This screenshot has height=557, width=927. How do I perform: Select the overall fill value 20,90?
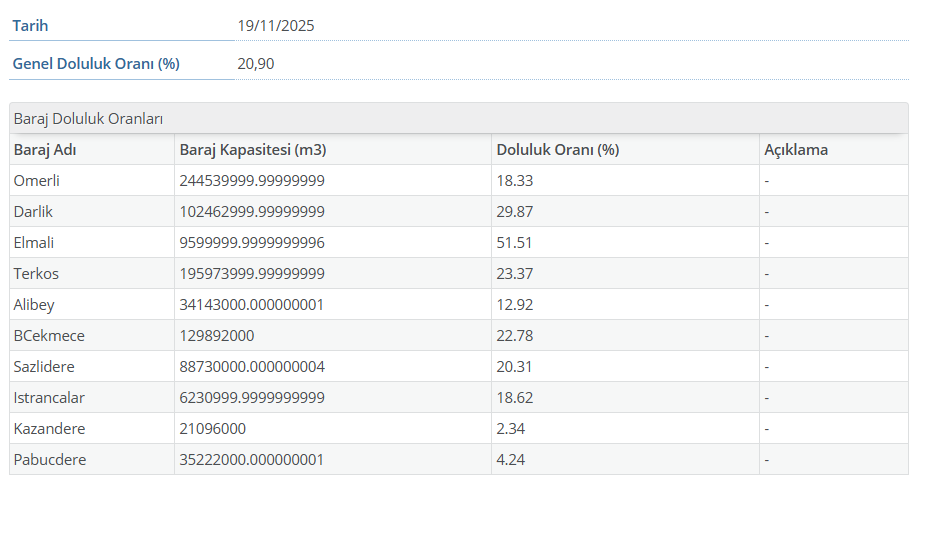pos(256,64)
